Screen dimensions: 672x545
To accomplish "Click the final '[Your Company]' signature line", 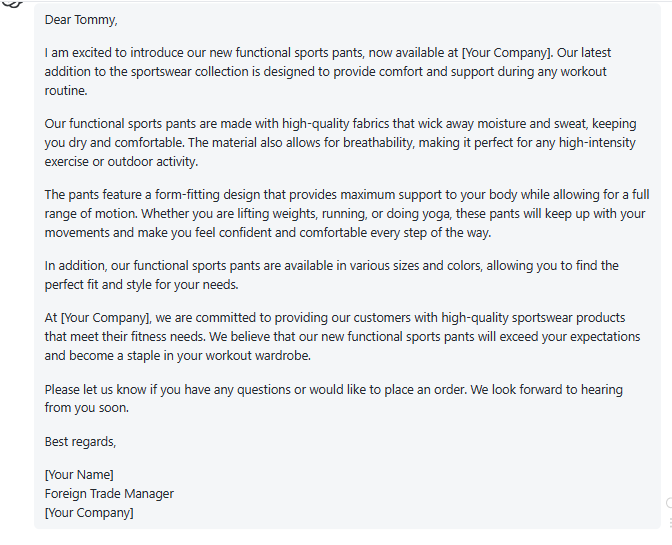I will coord(89,512).
